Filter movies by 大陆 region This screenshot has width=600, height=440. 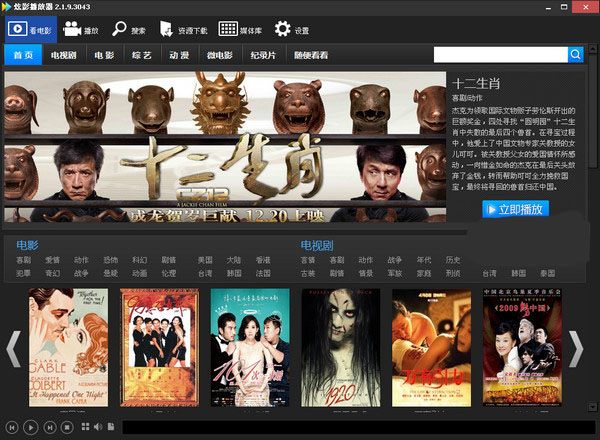click(234, 260)
